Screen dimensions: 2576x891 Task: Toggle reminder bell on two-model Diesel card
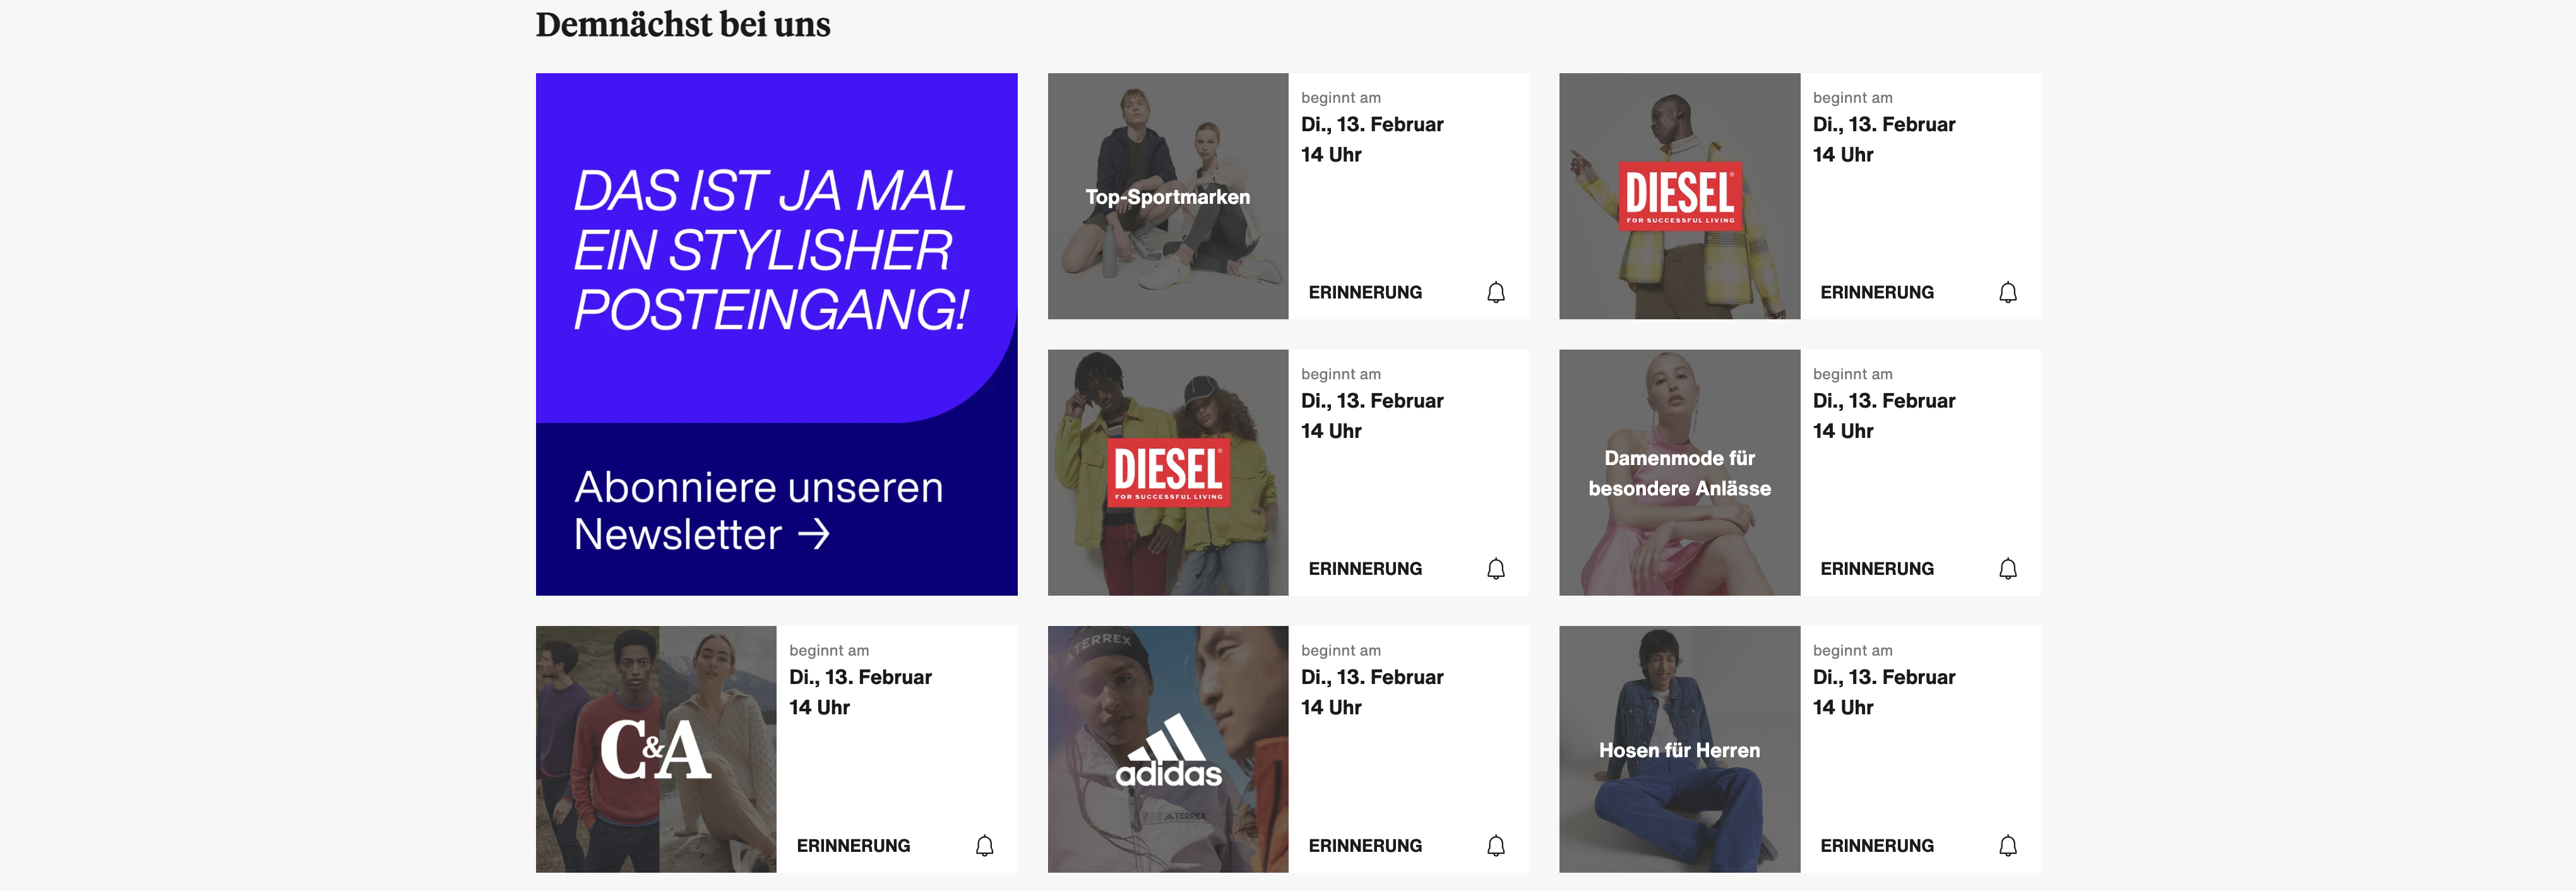1495,568
